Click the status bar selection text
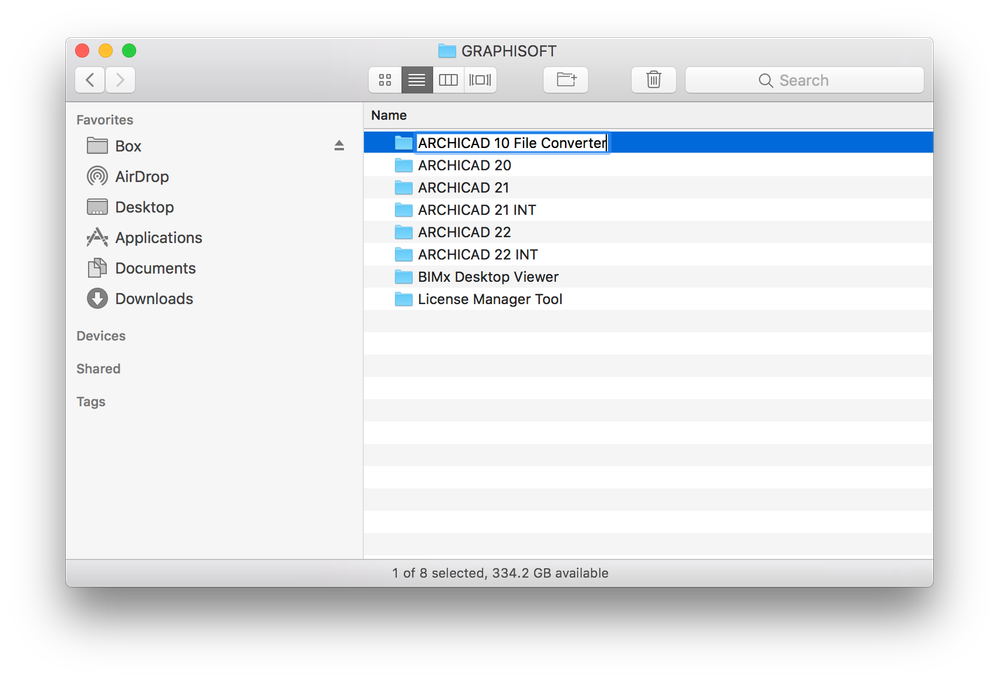This screenshot has height=681, width=999. pyautogui.click(x=500, y=573)
